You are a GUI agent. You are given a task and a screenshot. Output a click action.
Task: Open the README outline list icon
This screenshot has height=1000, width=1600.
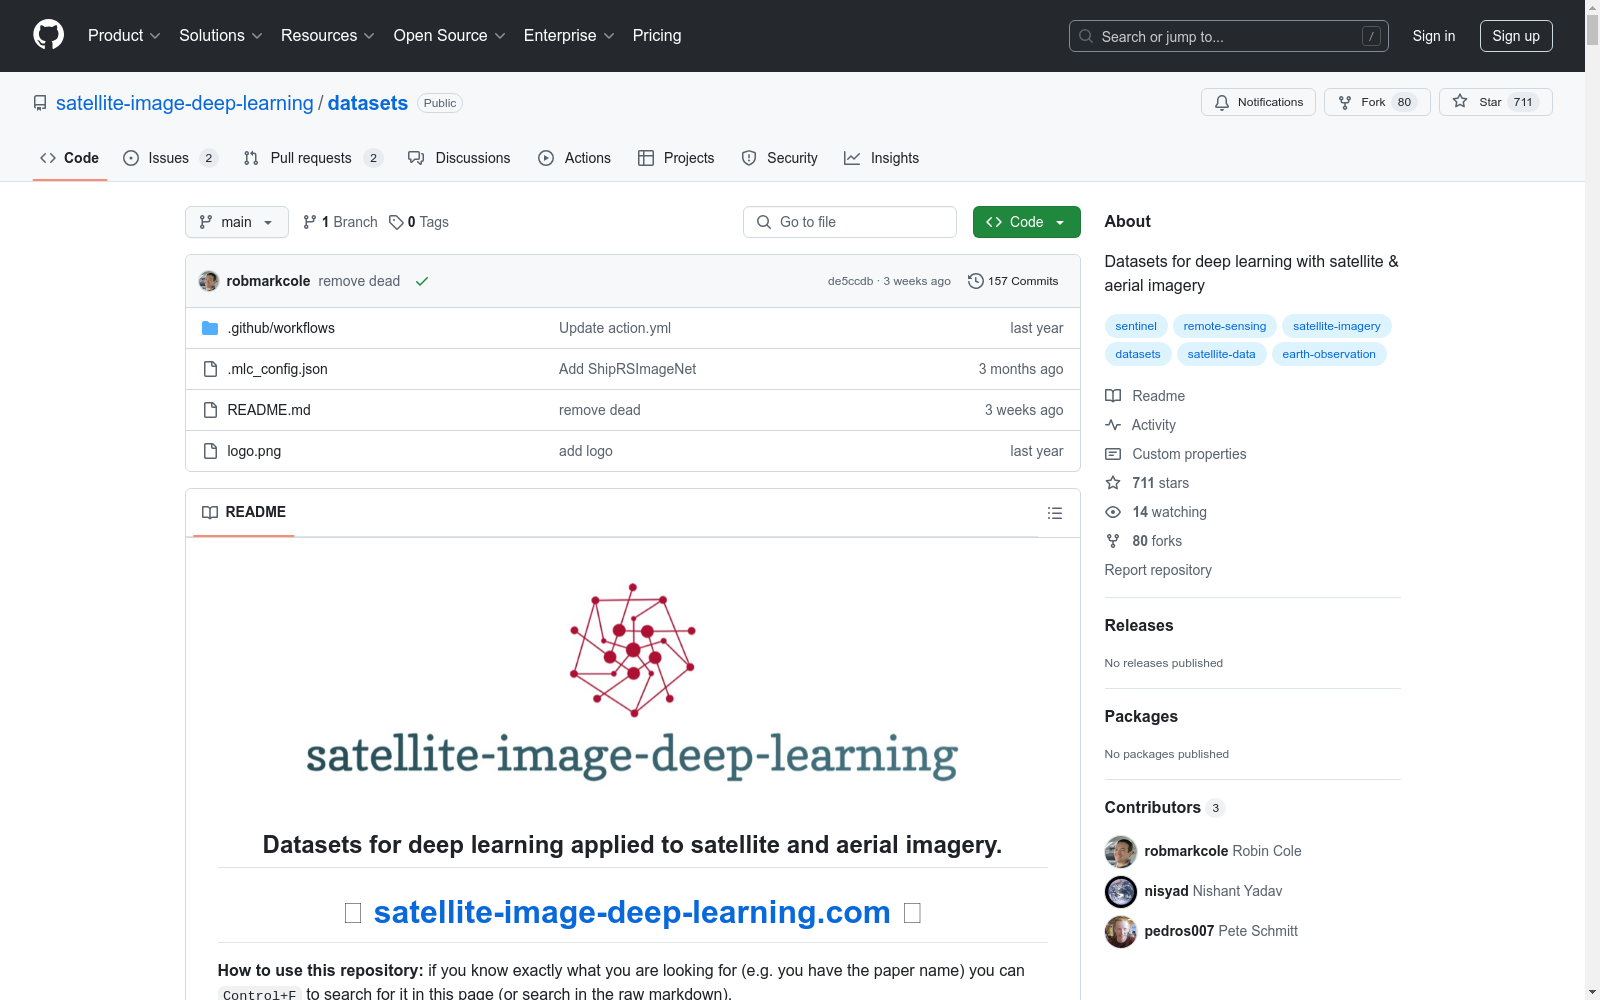pyautogui.click(x=1055, y=513)
